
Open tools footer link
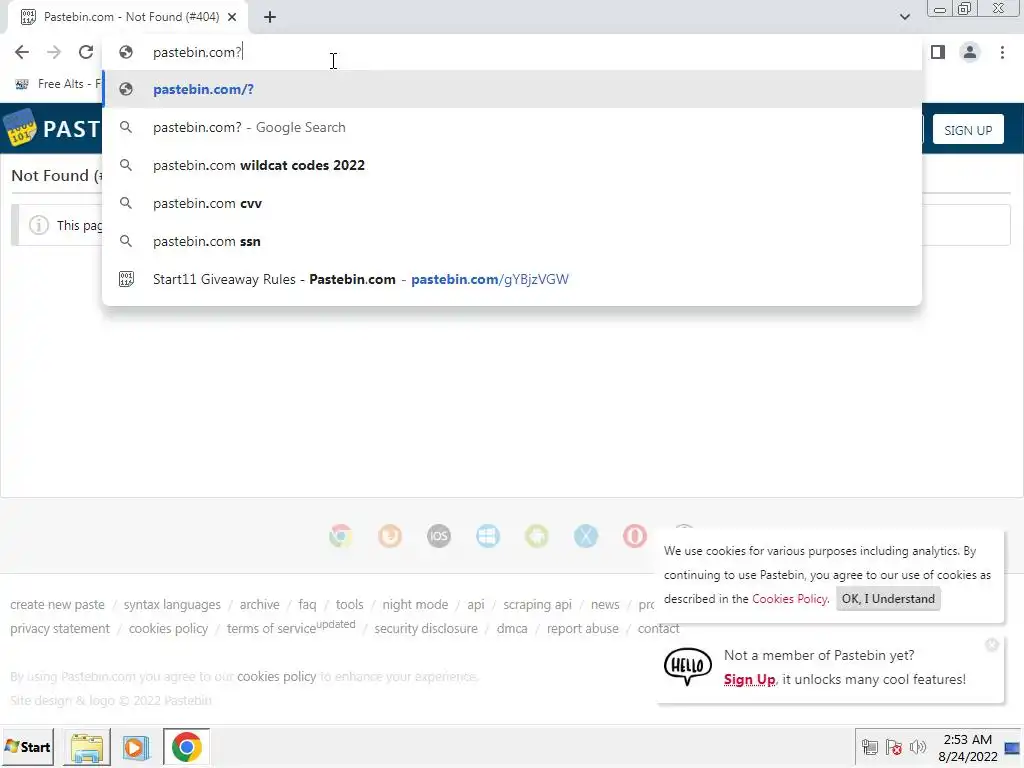click(x=349, y=605)
